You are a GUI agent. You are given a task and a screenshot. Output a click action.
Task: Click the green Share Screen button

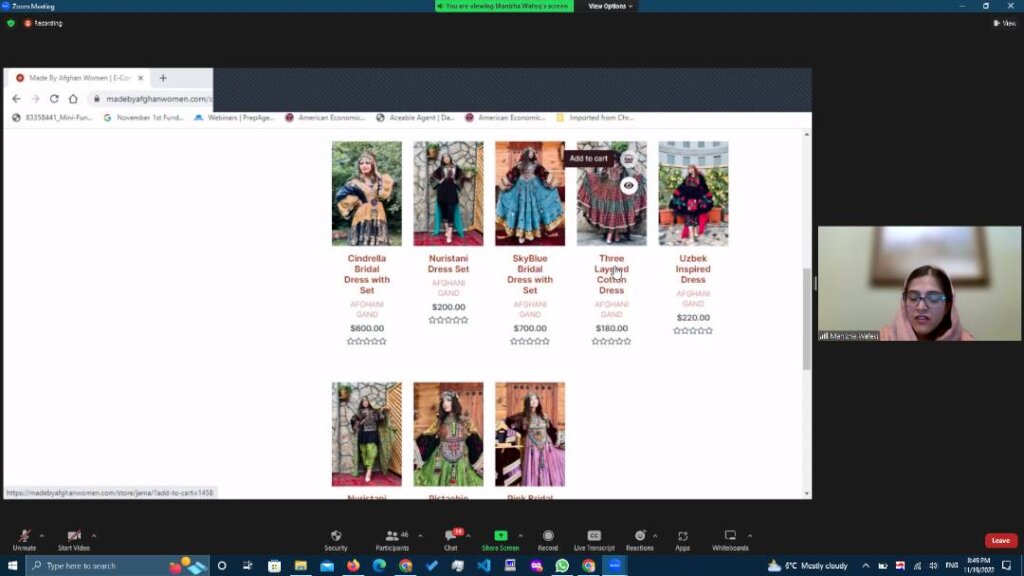pyautogui.click(x=500, y=540)
